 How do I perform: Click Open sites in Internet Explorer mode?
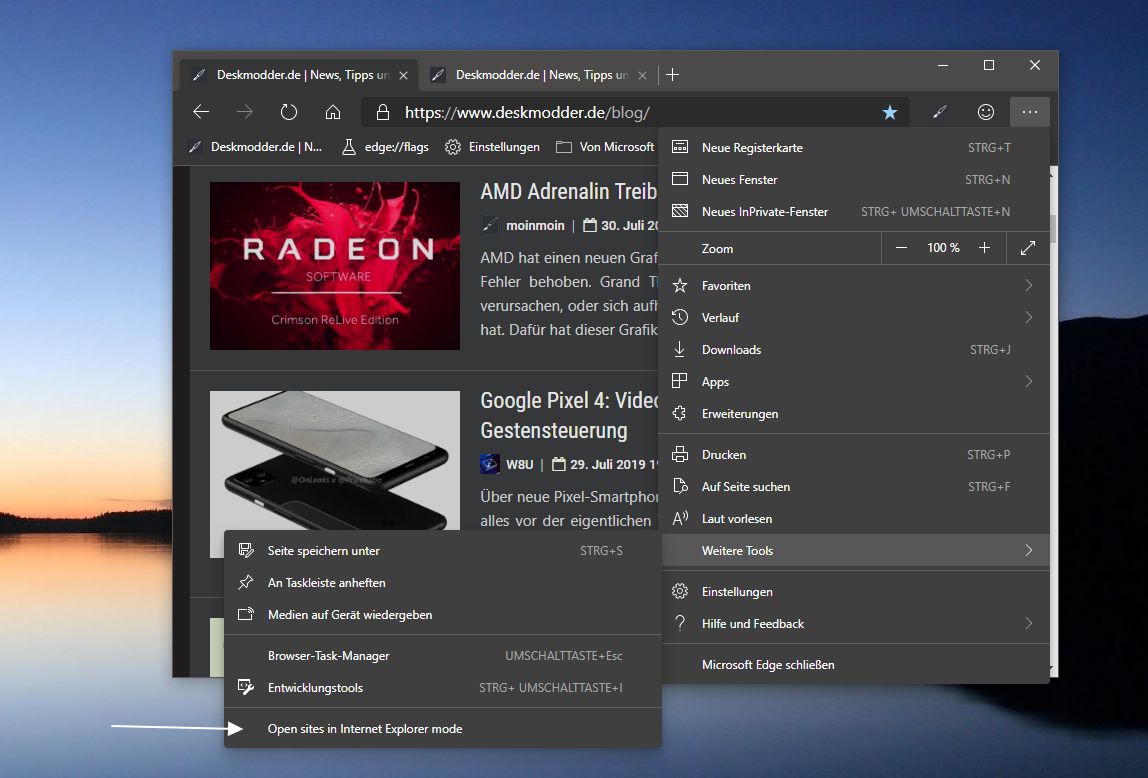[442, 729]
